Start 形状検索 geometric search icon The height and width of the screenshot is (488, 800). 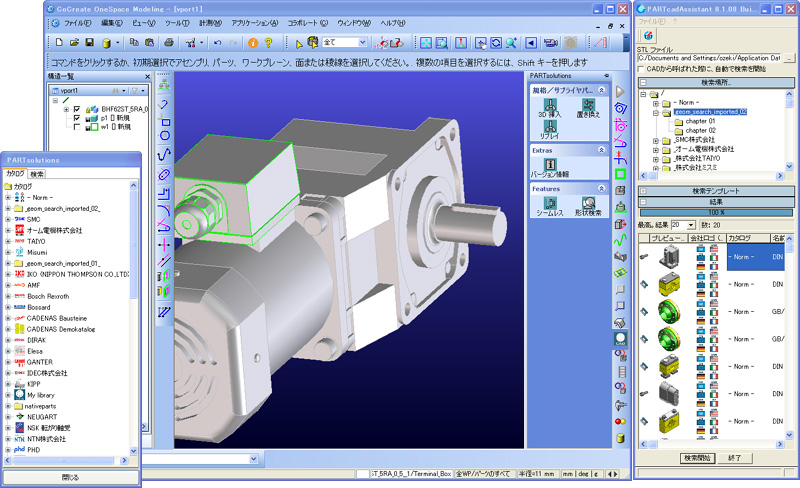point(589,201)
